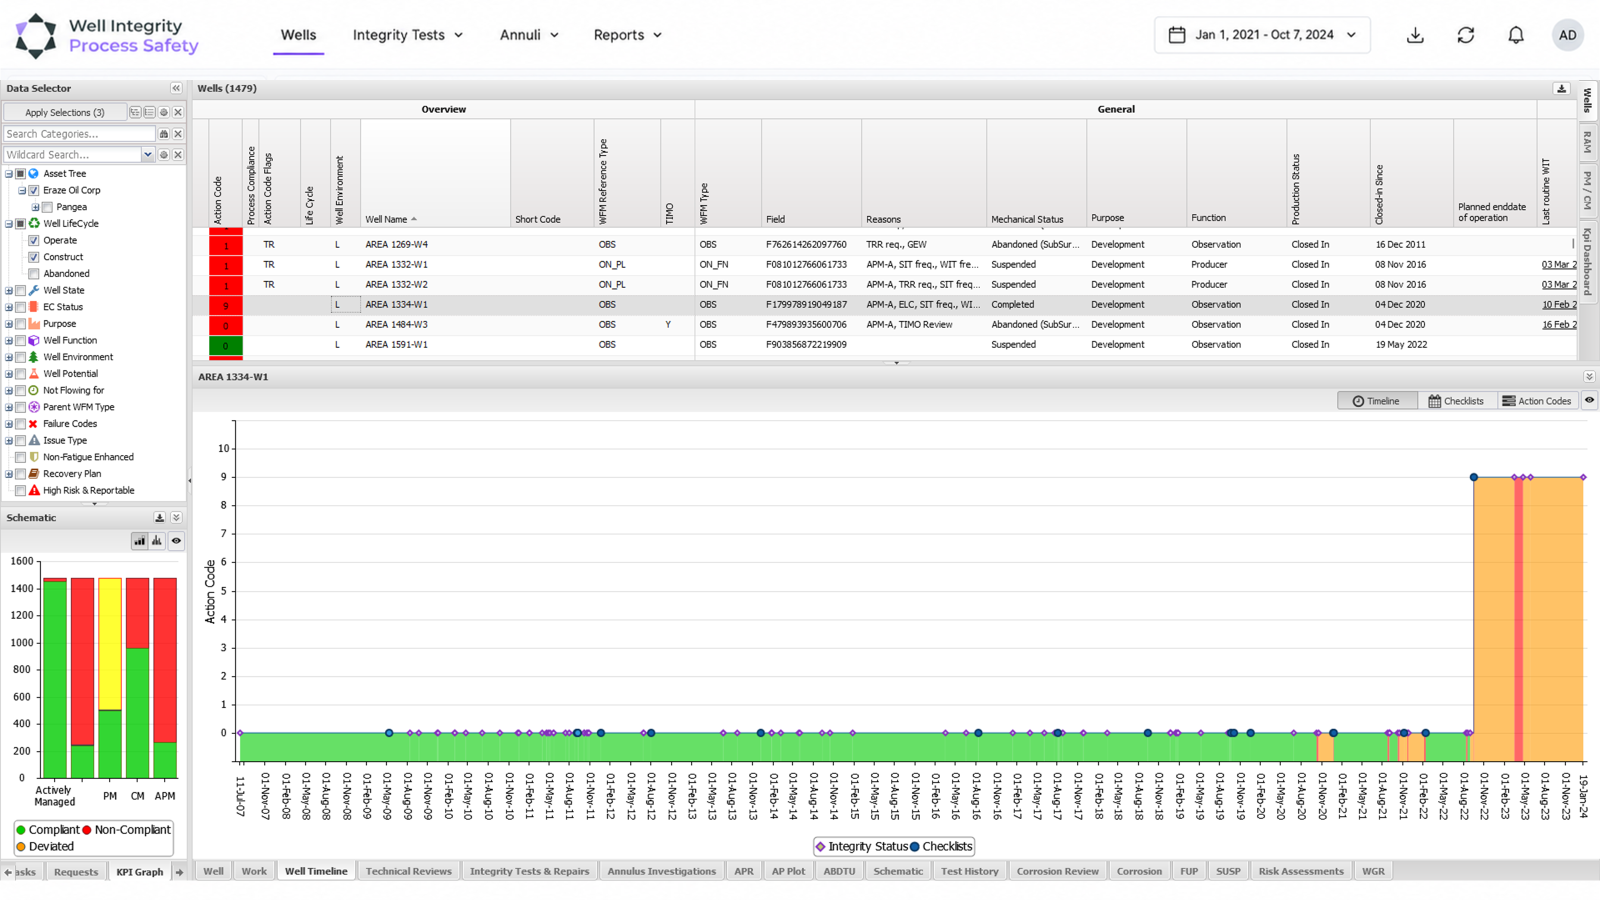Open the Integrity Tests menu dropdown

point(408,35)
